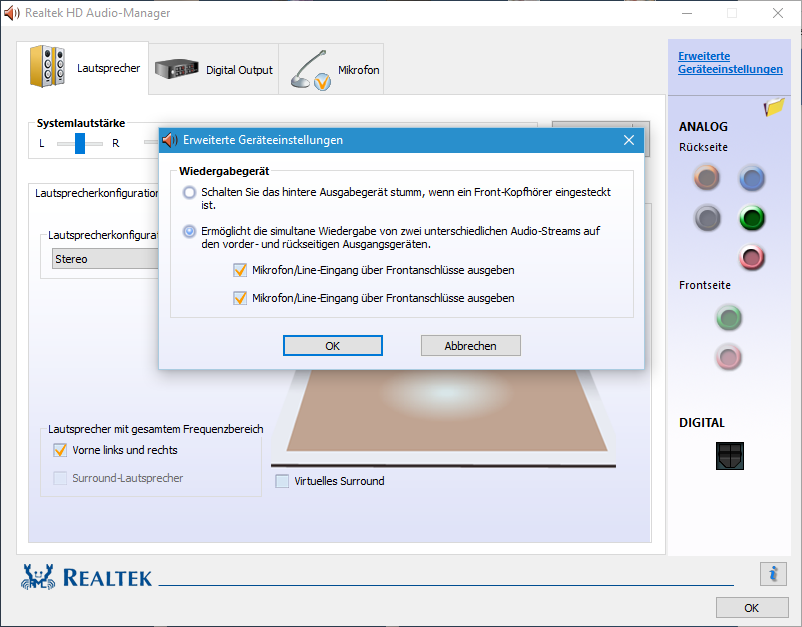
Task: Select the blue rear line-in jack
Action: coord(751,178)
